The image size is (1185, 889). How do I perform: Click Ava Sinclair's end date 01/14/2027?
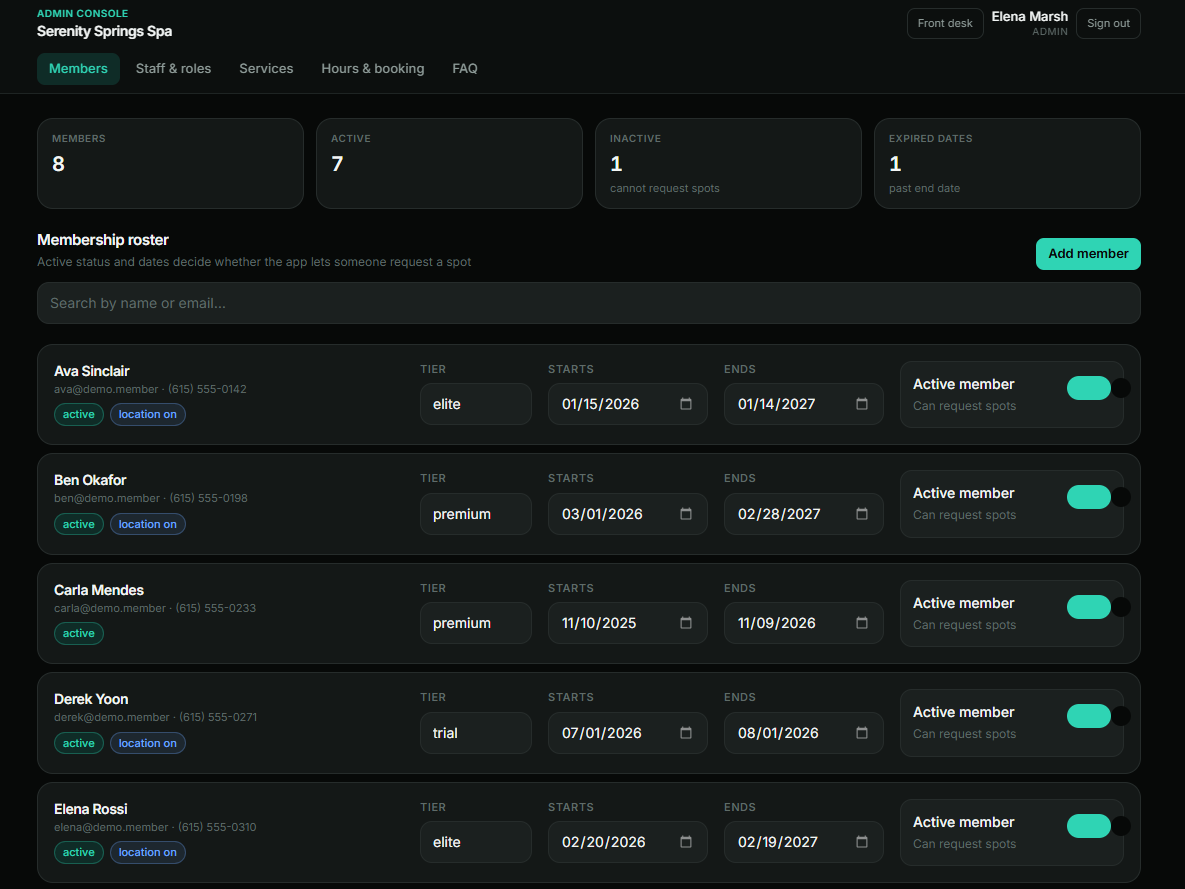(776, 404)
